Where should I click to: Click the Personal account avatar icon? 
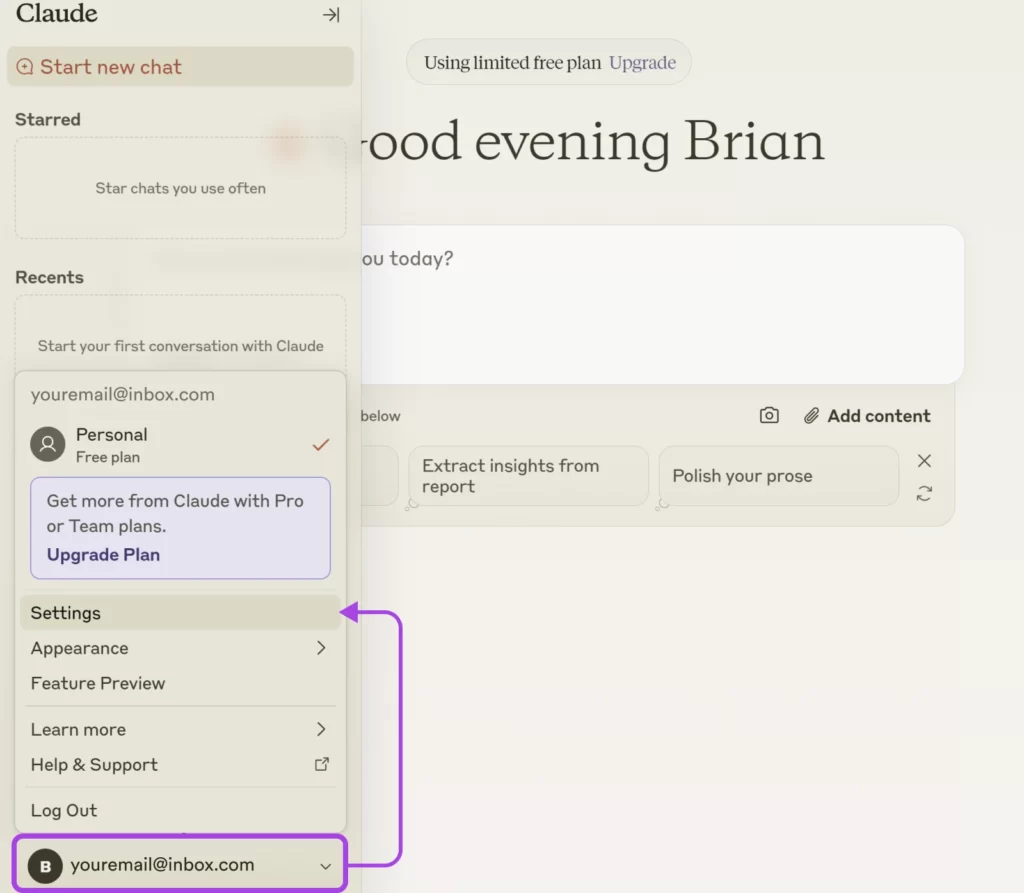point(48,445)
